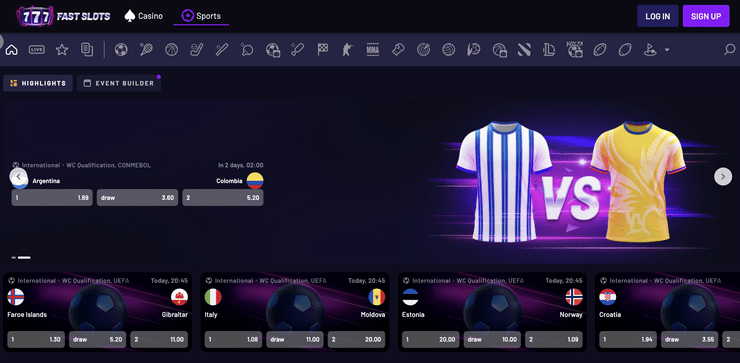Select the tennis racket sport icon

click(146, 50)
